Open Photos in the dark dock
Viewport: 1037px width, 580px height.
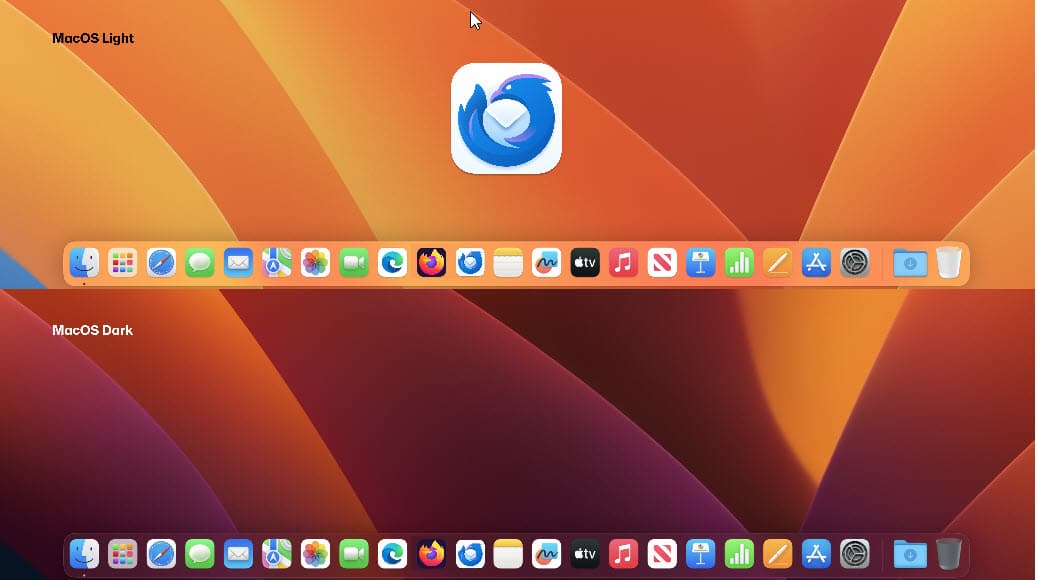click(315, 554)
